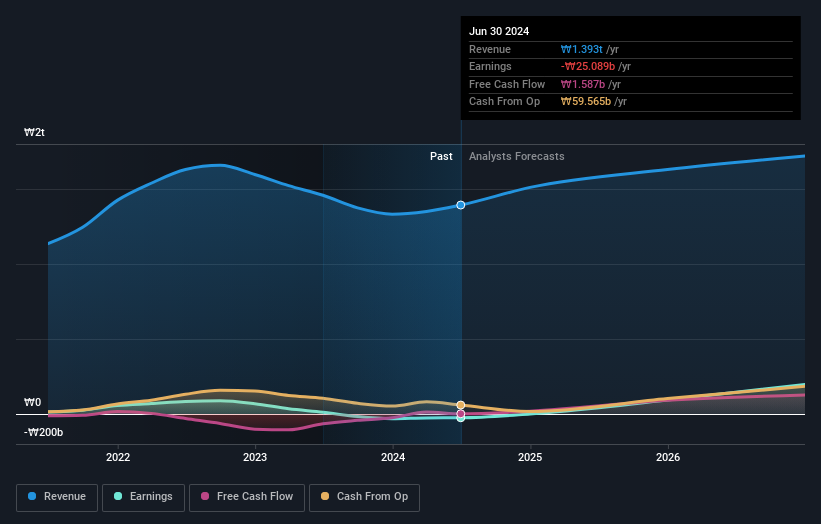
Task: Click the -₩25.089b earnings value
Action: coord(587,66)
